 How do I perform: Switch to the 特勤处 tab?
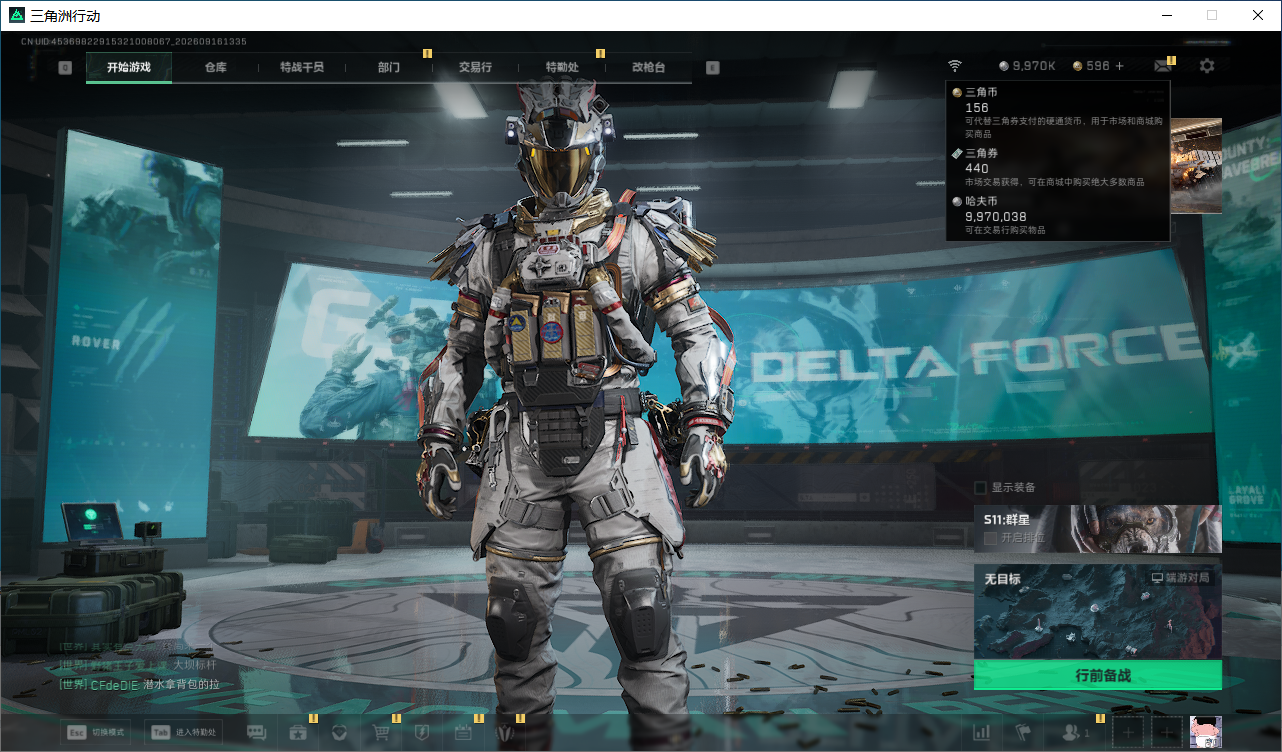pyautogui.click(x=562, y=67)
